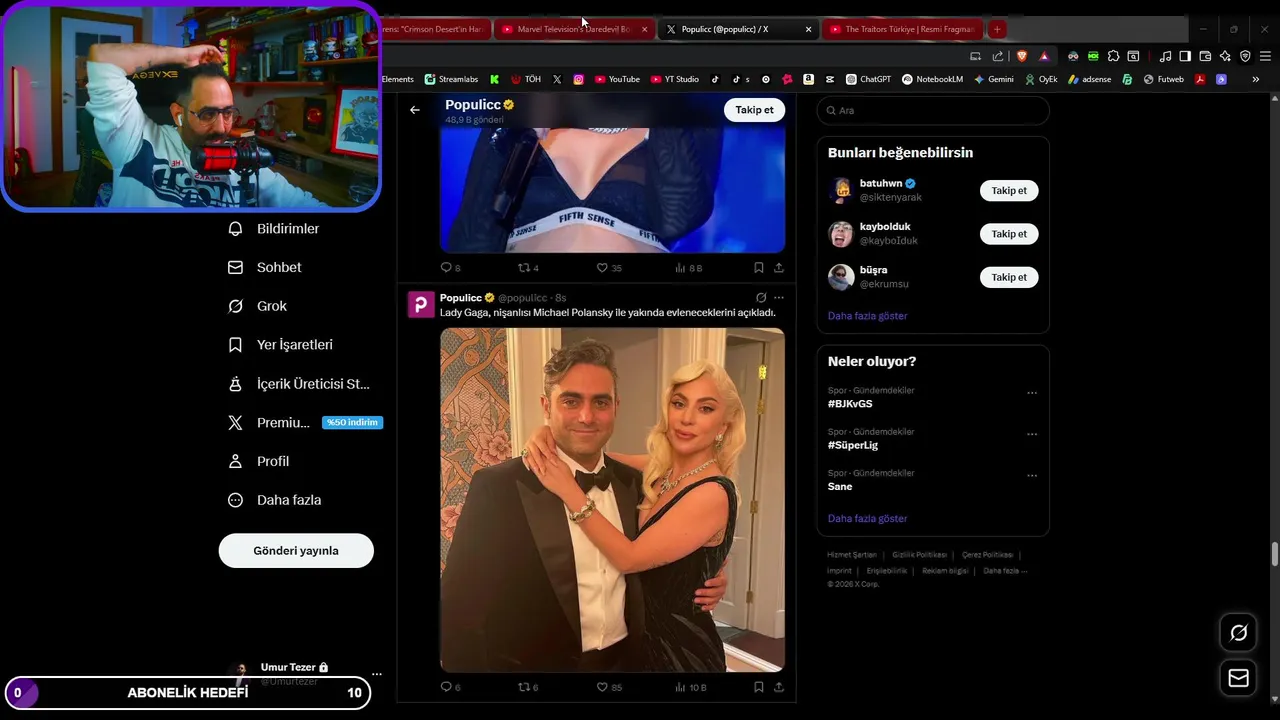Show more trends under Neler oluyor
This screenshot has width=1280, height=720.
(868, 519)
